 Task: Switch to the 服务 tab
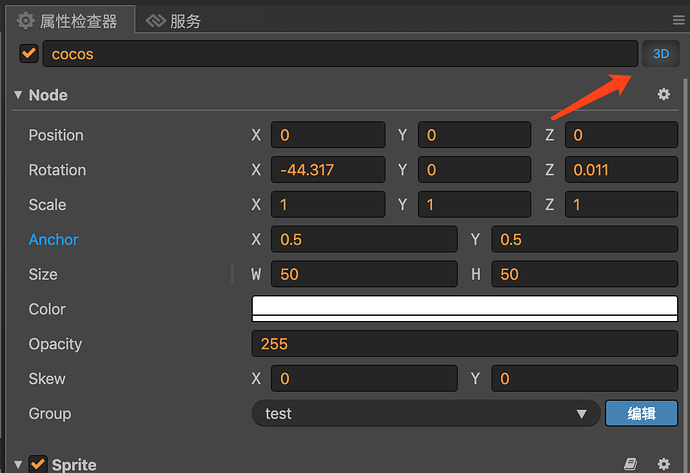point(185,21)
